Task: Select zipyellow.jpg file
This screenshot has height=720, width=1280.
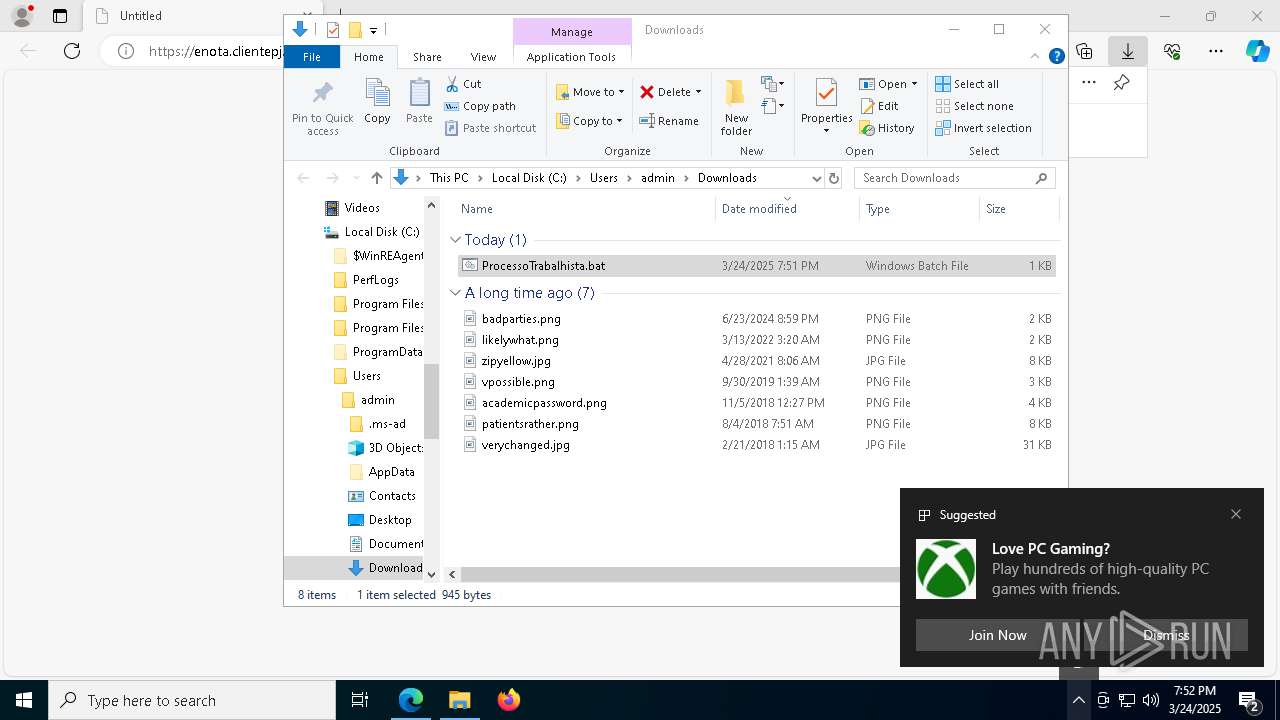Action: tap(757, 361)
